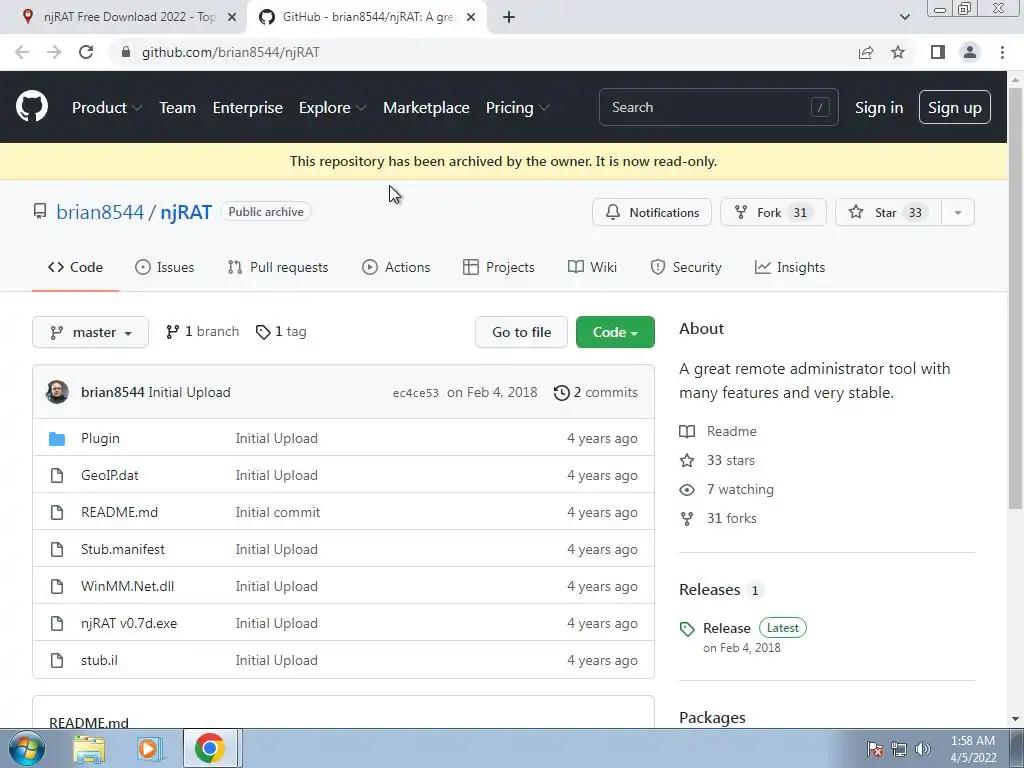Close the njRAT Free Download 2022 tab
1024x768 pixels.
232,17
